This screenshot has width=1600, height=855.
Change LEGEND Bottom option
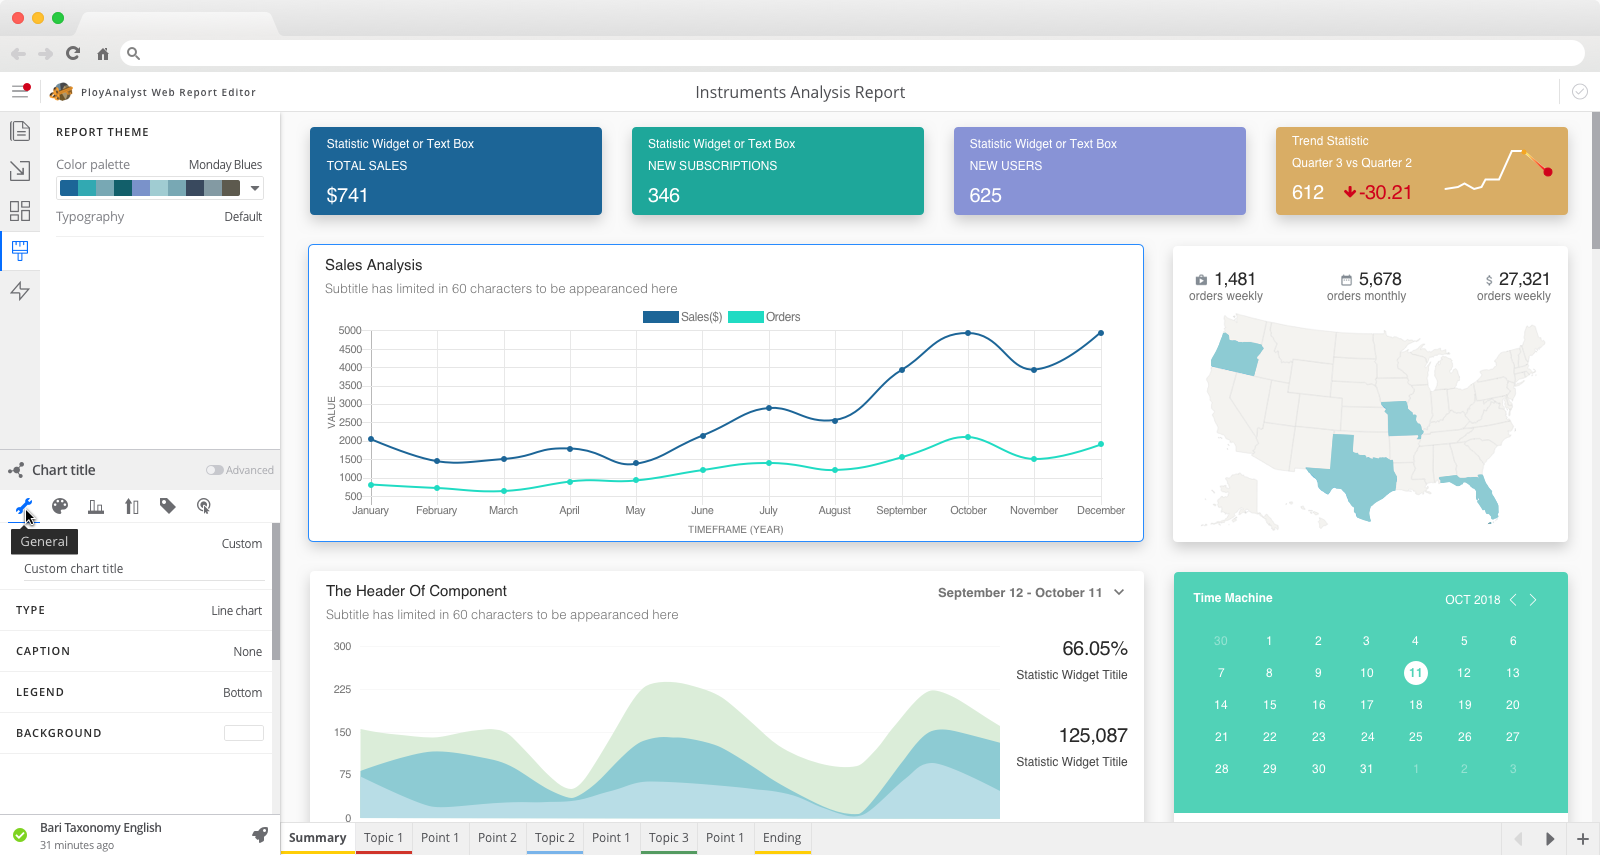click(242, 693)
